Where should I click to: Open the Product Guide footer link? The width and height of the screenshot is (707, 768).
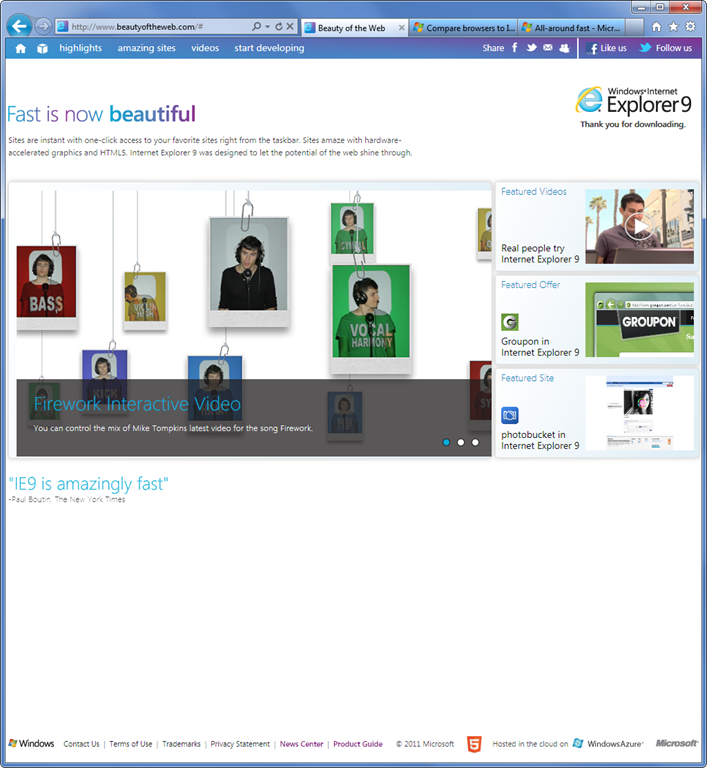tap(358, 744)
